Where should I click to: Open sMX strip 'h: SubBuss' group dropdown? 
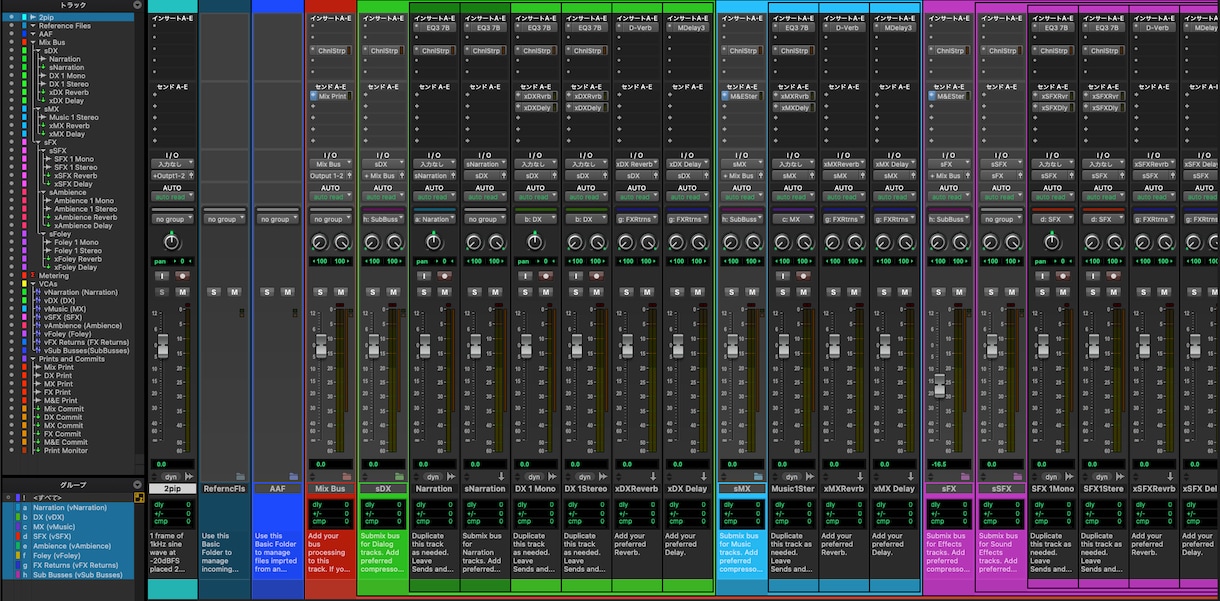click(741, 219)
